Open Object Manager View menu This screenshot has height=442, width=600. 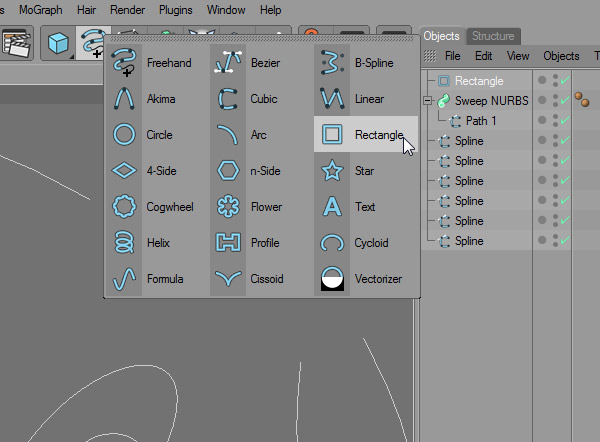coord(518,56)
